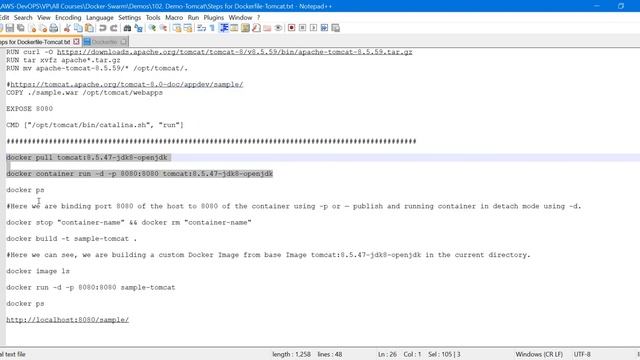This screenshot has height=360, width=640.
Task: Click the Save All toolbar icon
Action: [x=21, y=28]
